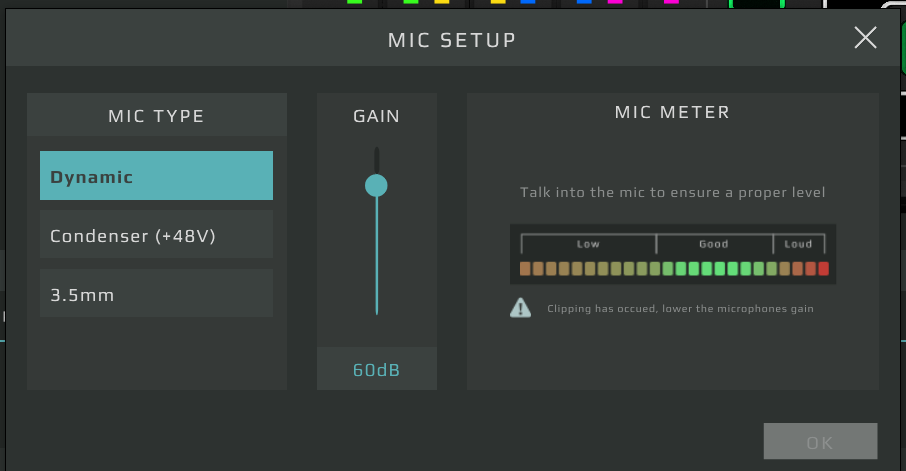Click the clipping has occurred warning text

point(680,309)
